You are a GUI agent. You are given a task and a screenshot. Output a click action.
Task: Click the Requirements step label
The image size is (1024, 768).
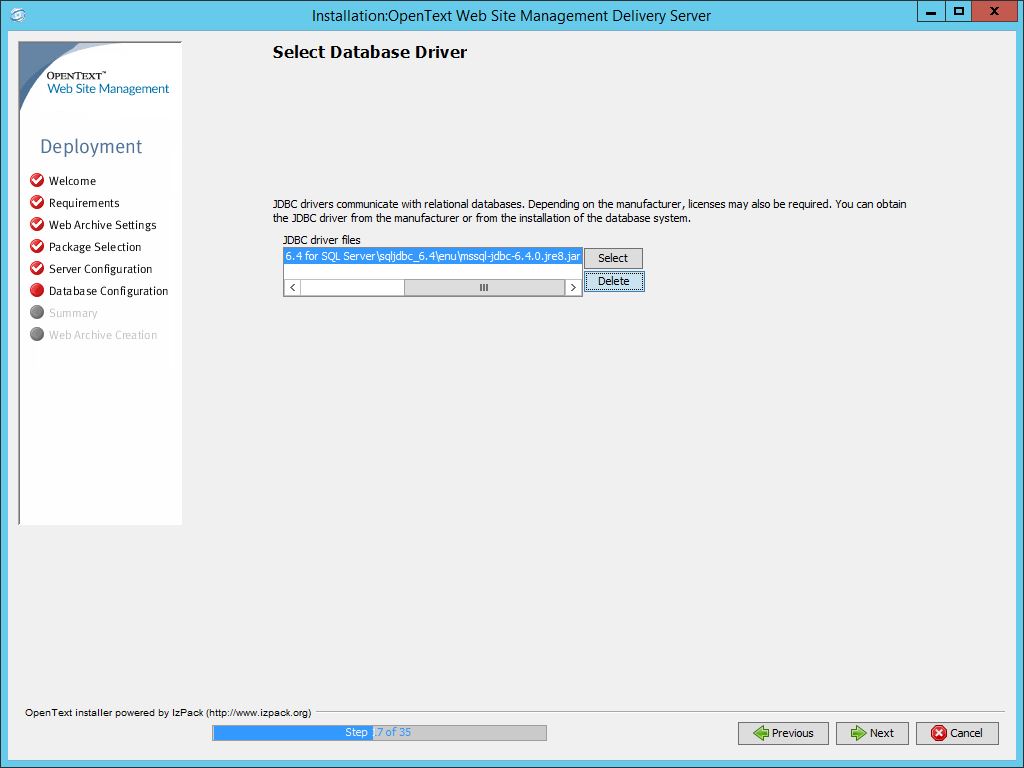84,203
